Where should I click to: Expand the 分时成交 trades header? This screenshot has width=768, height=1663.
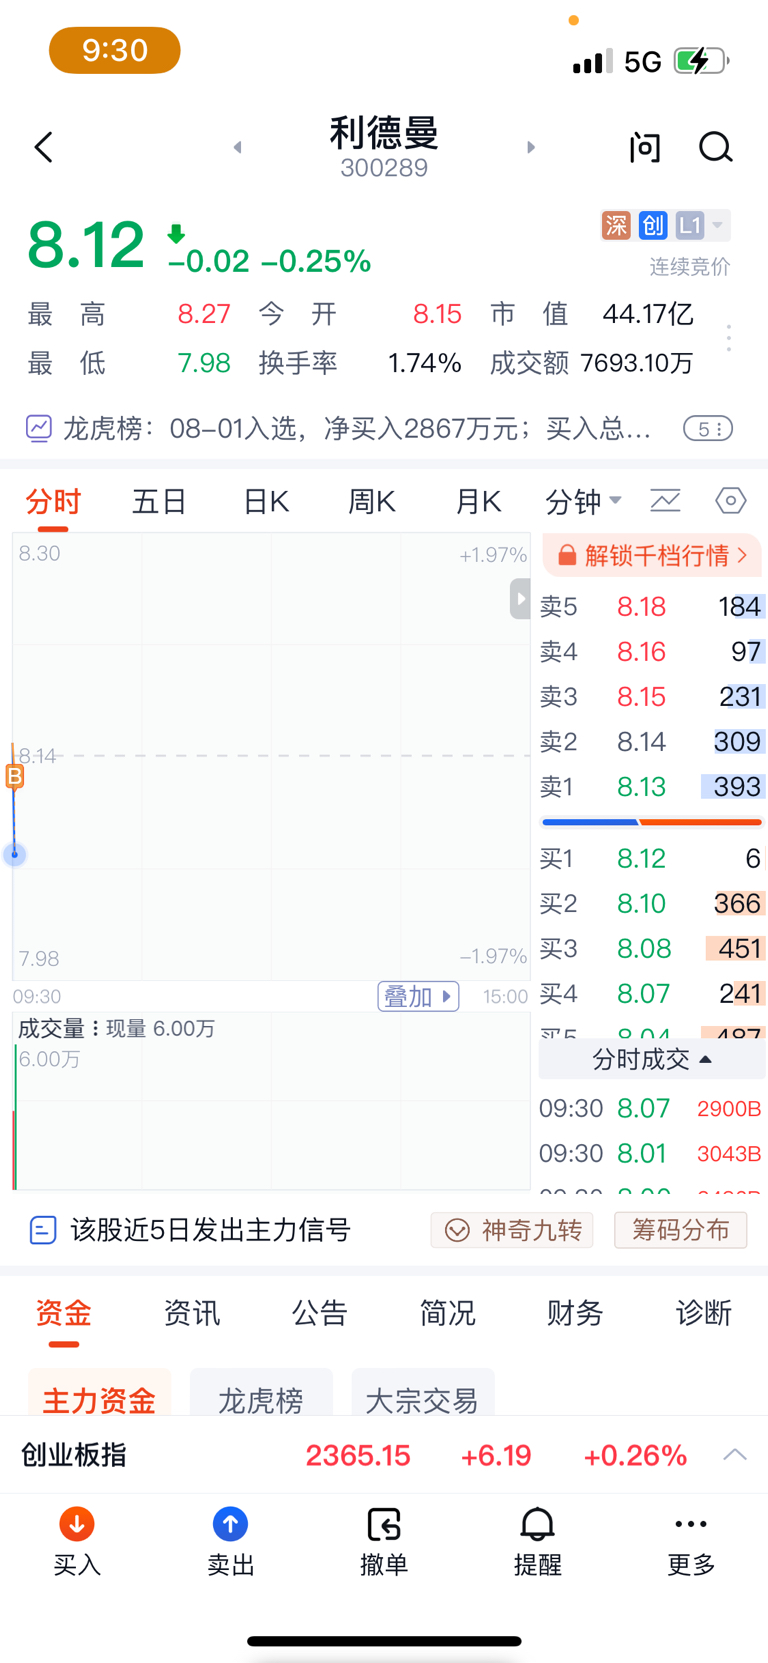pos(652,1059)
